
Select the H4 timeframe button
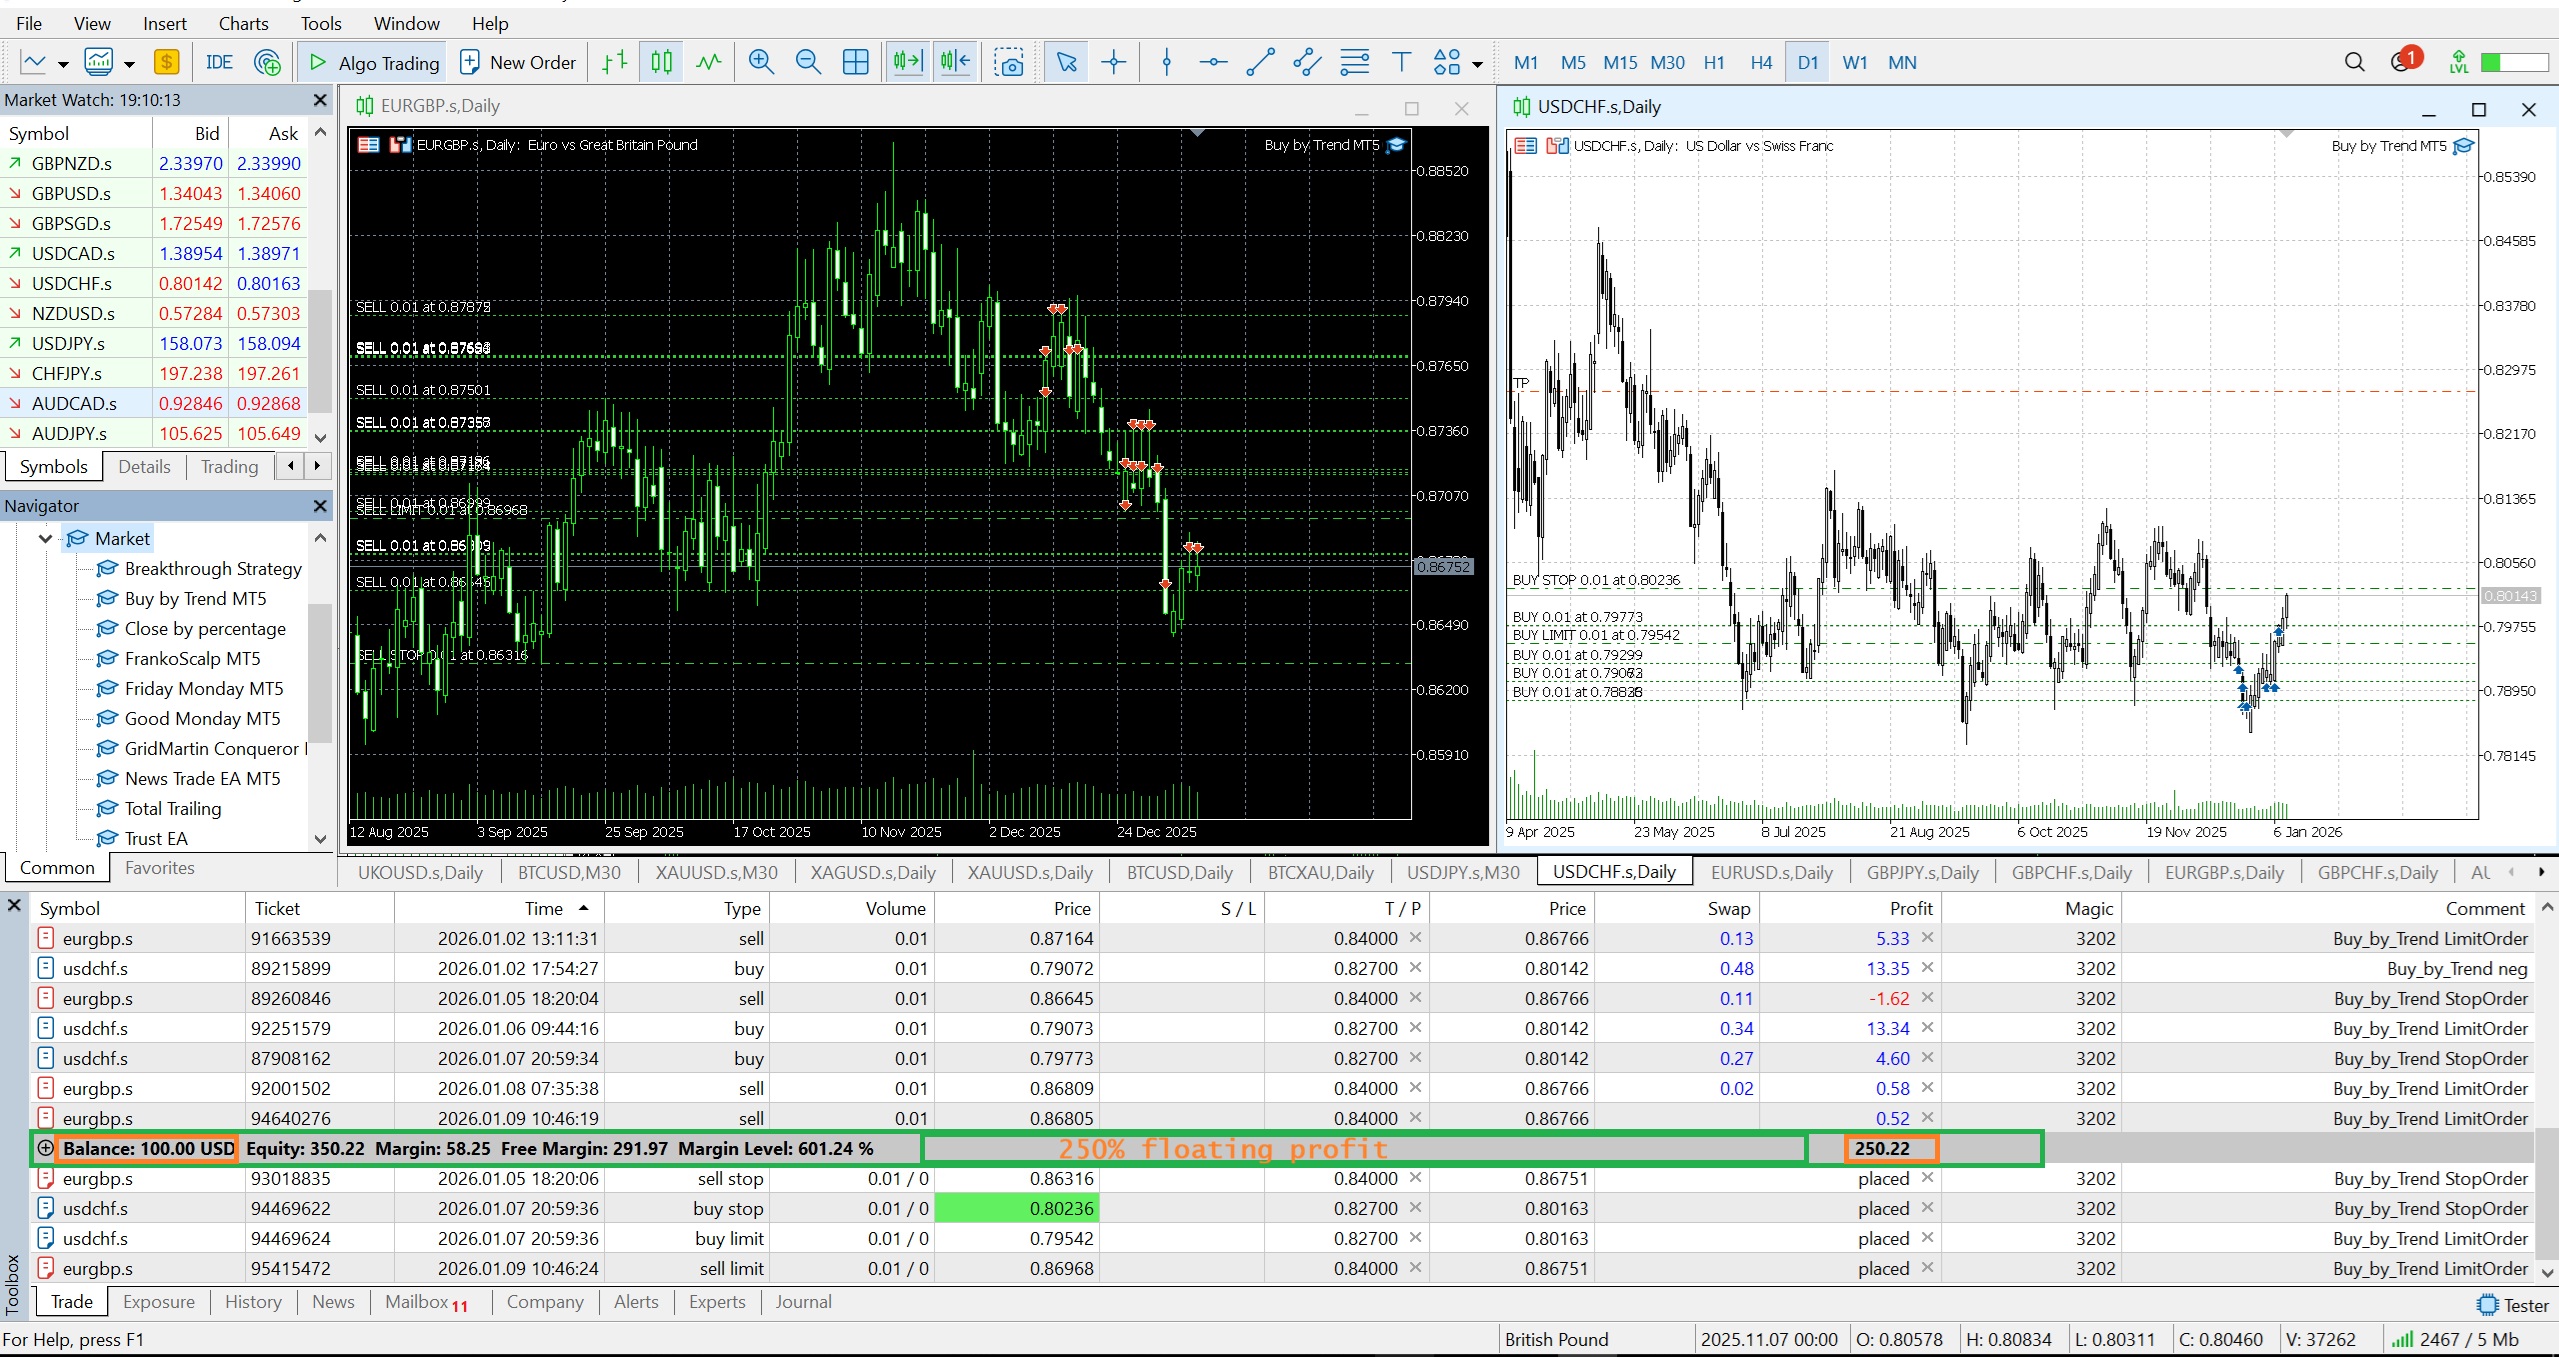tap(1760, 62)
